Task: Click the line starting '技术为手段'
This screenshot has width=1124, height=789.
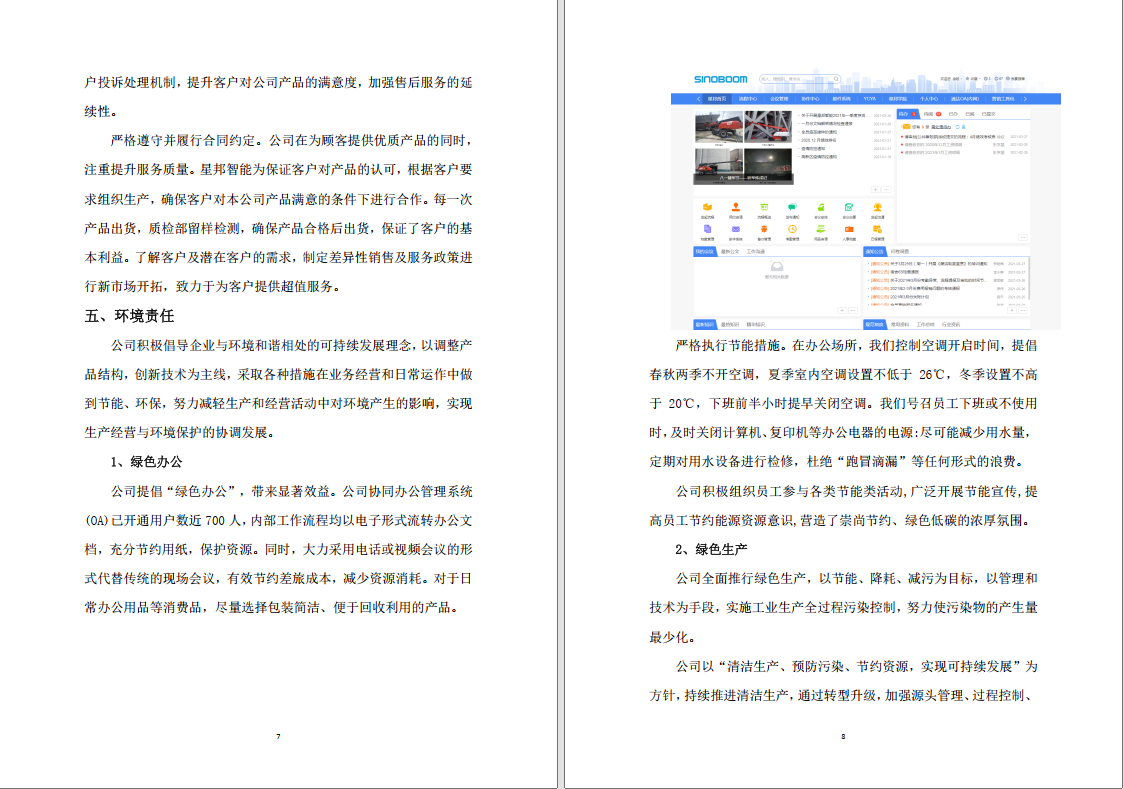Action: click(843, 608)
